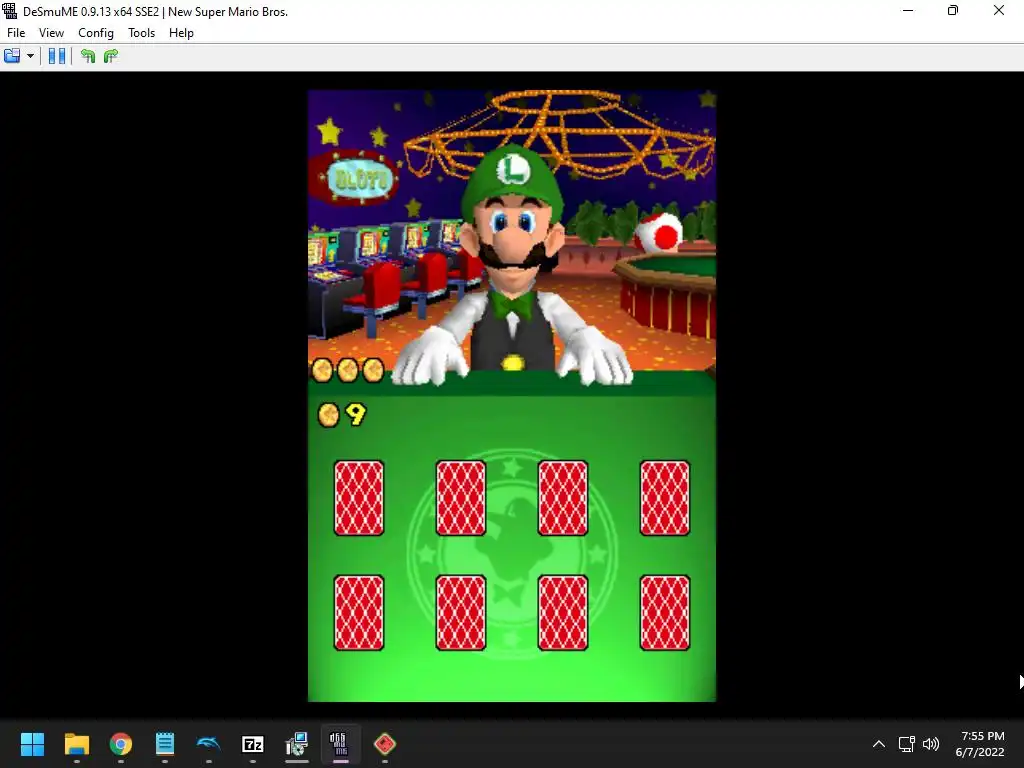Close the DeSmuME window

coord(999,10)
